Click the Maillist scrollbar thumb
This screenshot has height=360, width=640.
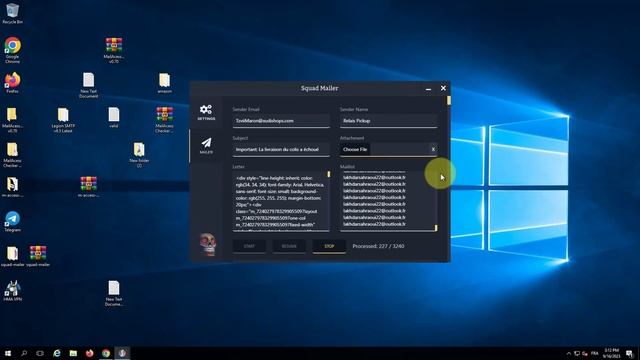tap(436, 228)
